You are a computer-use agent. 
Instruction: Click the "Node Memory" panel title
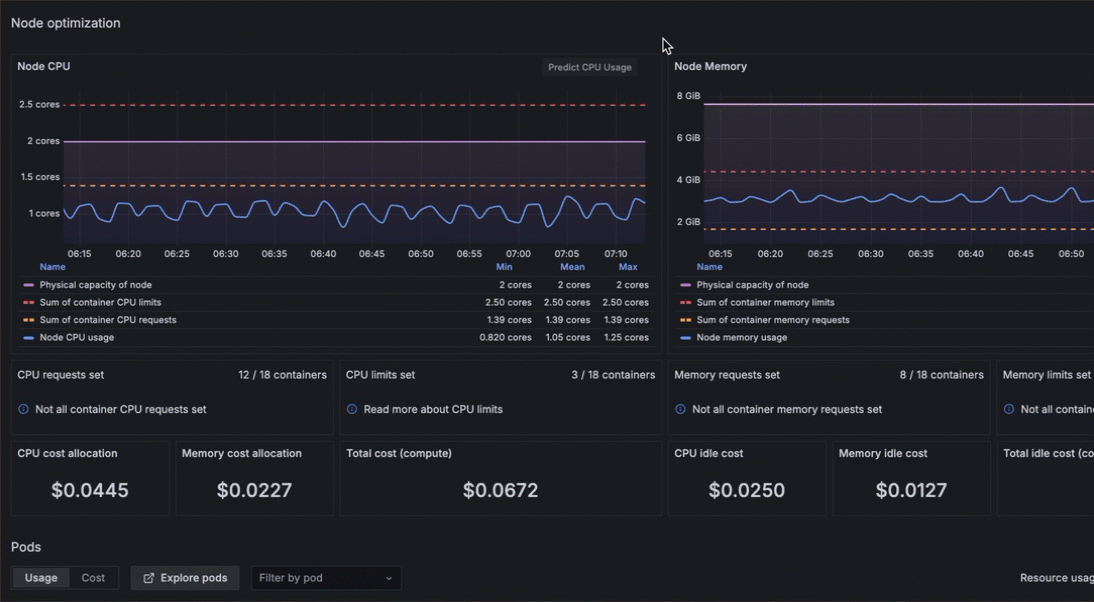tap(710, 66)
